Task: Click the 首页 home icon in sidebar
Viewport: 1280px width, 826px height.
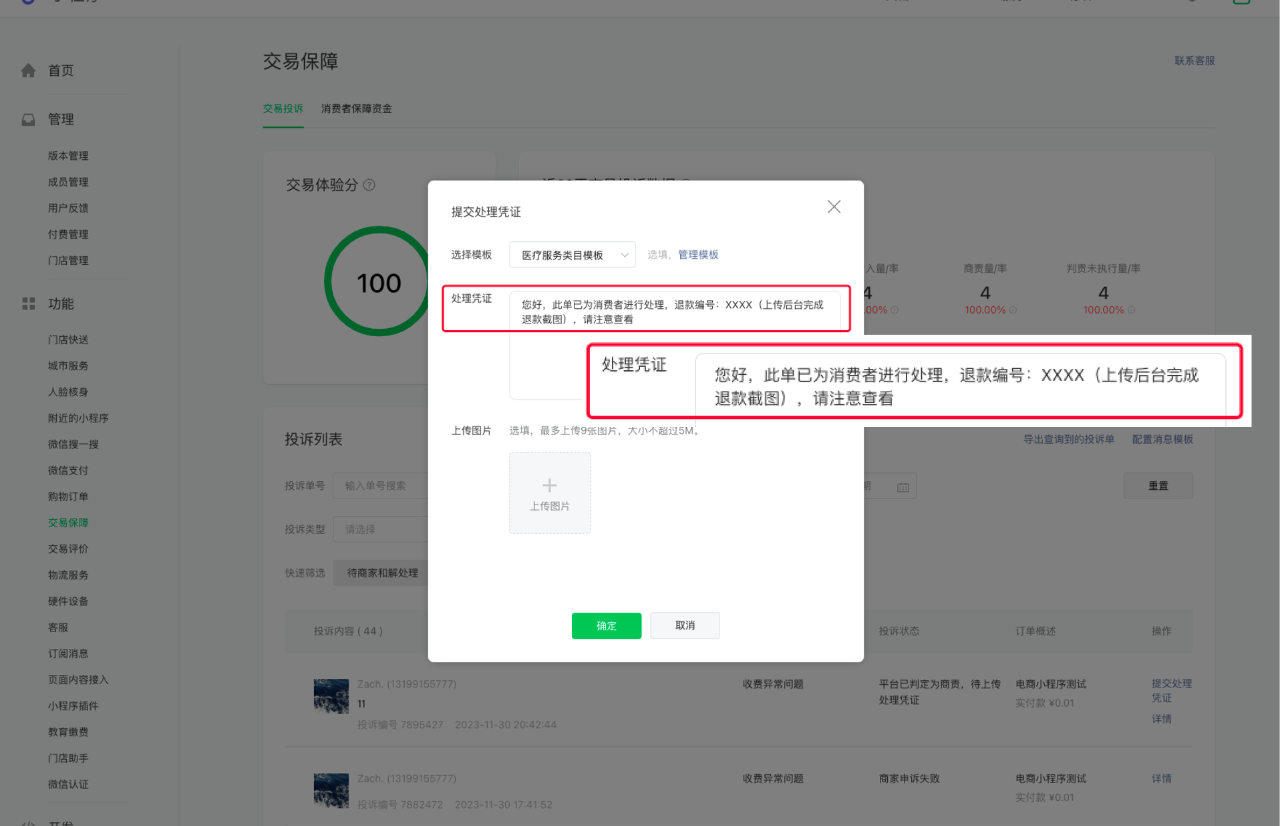Action: pyautogui.click(x=29, y=71)
